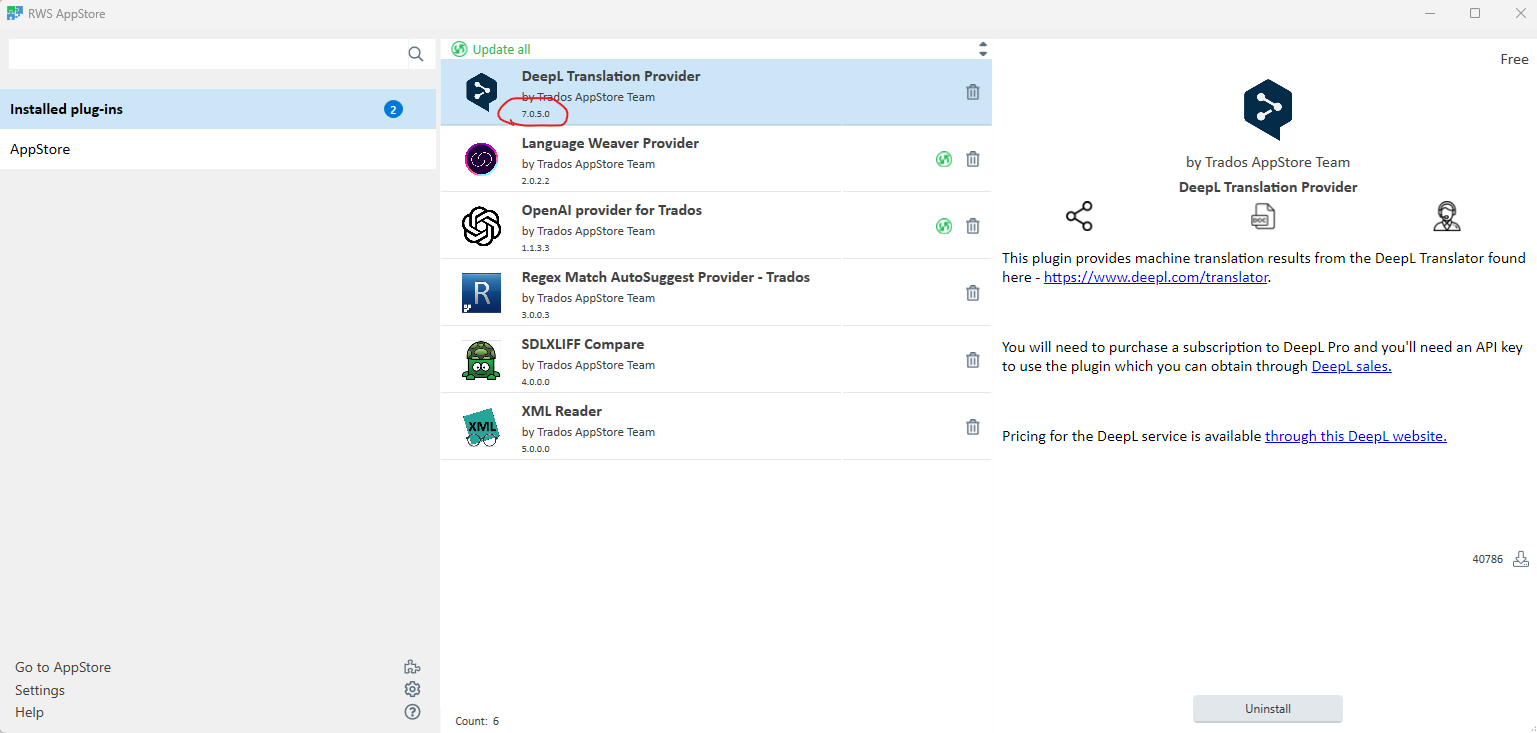This screenshot has width=1537, height=733.
Task: Click version number 4.0.0.0
Action: [536, 382]
